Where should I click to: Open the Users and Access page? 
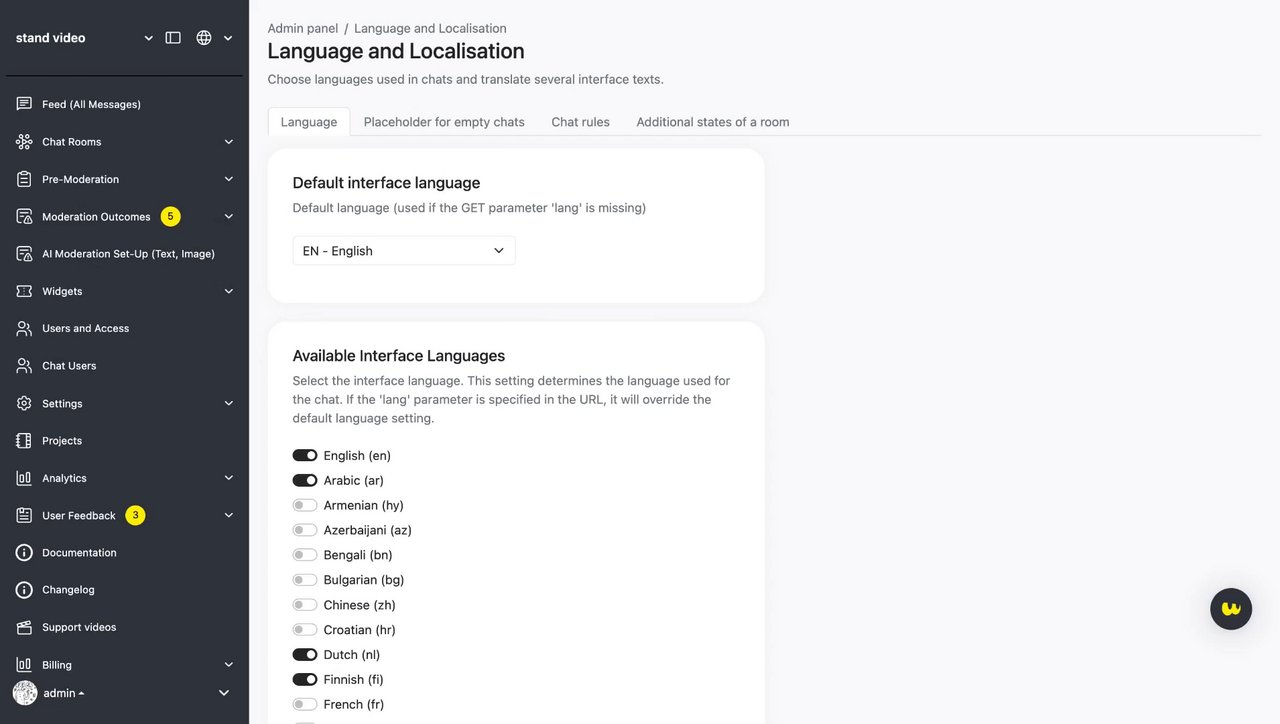pos(85,328)
